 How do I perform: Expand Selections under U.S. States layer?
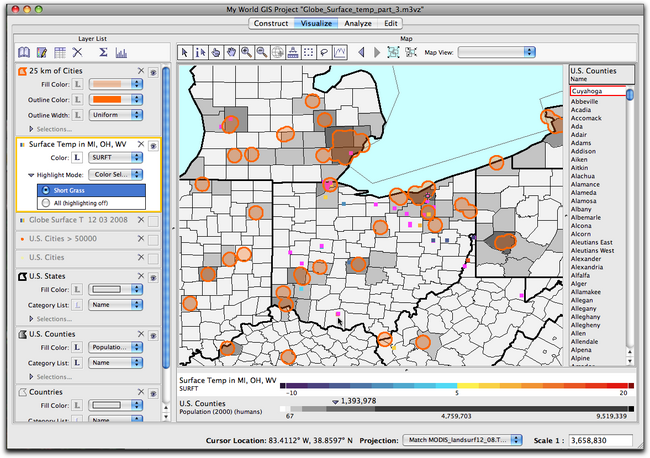pyautogui.click(x=32, y=320)
